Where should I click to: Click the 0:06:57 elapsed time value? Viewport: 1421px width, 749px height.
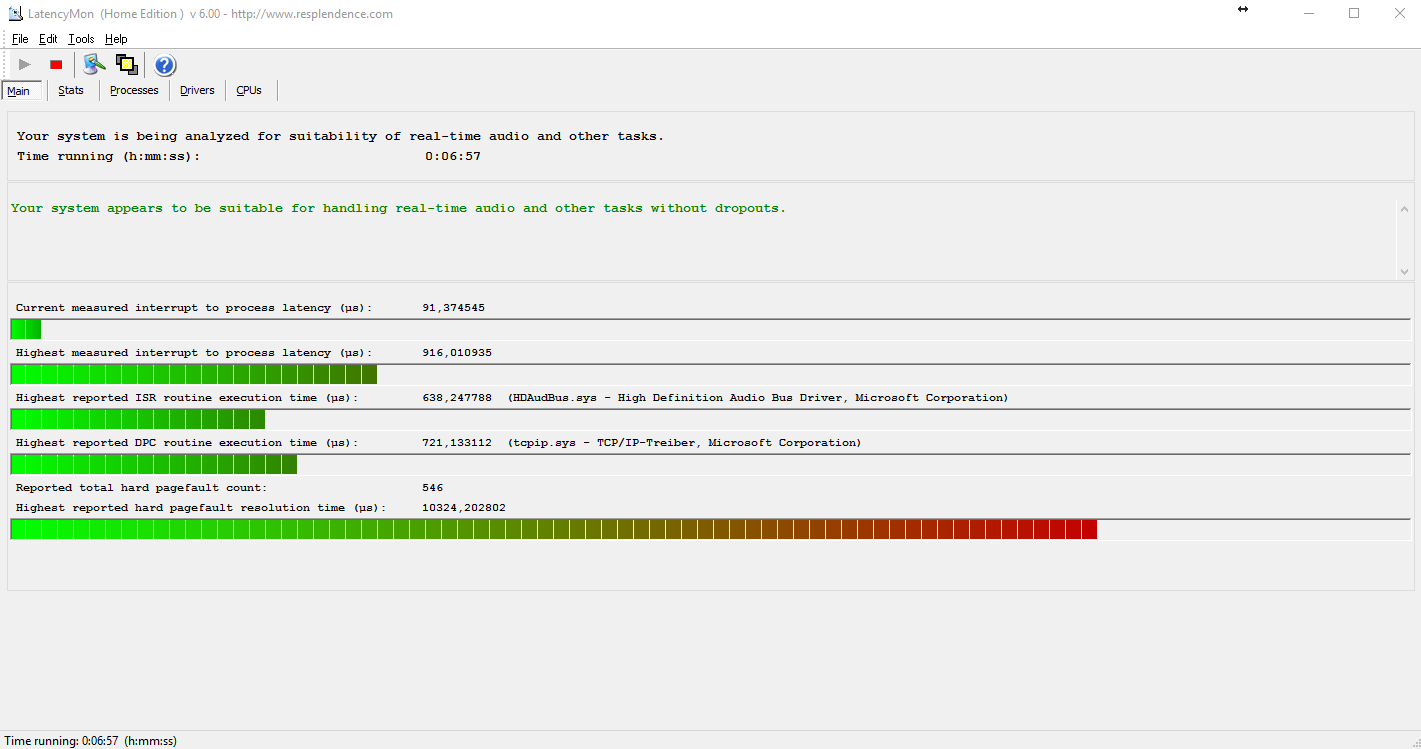coord(453,156)
